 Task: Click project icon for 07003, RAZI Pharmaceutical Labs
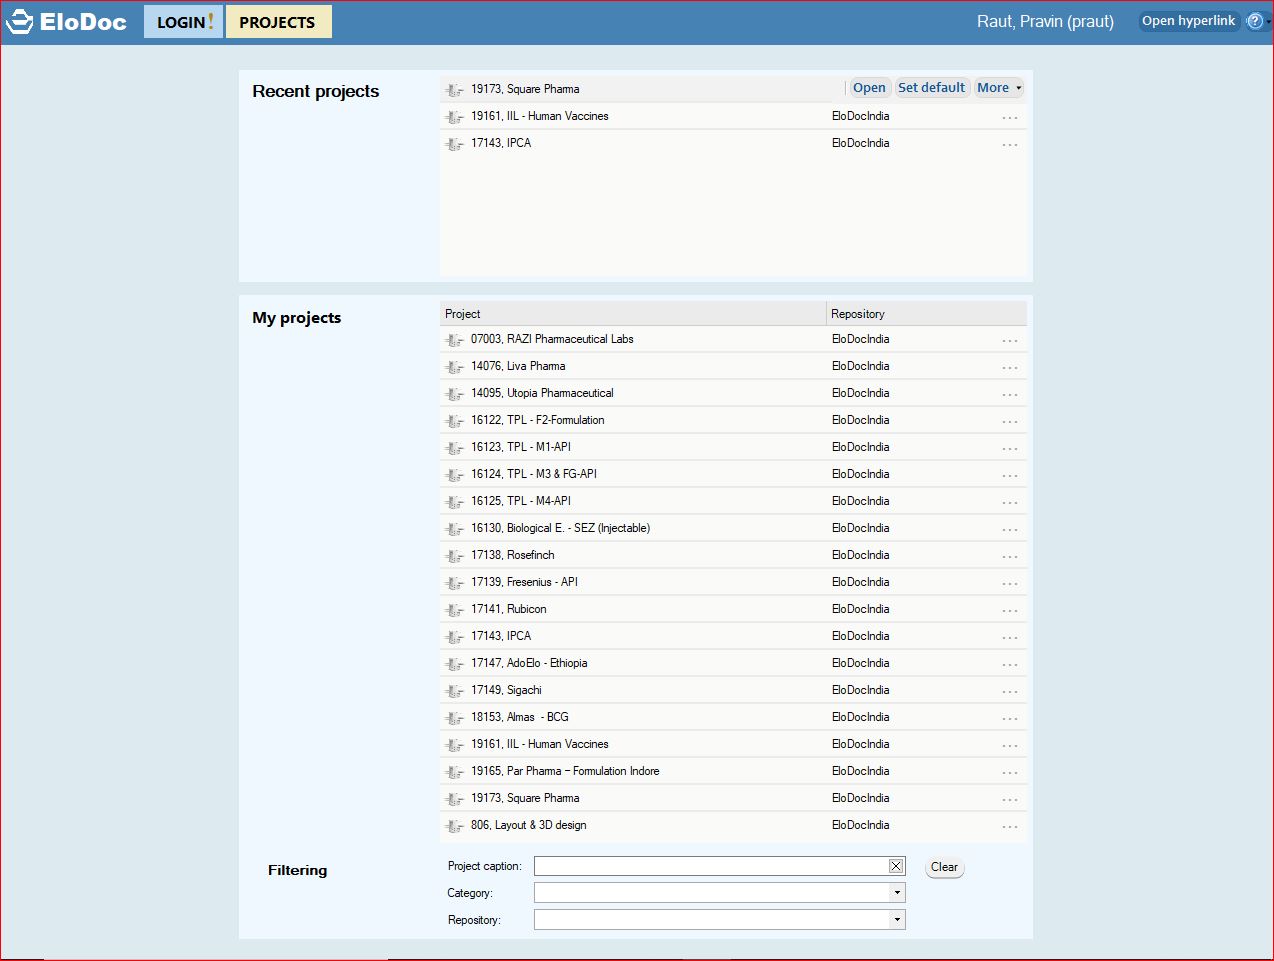pos(454,340)
